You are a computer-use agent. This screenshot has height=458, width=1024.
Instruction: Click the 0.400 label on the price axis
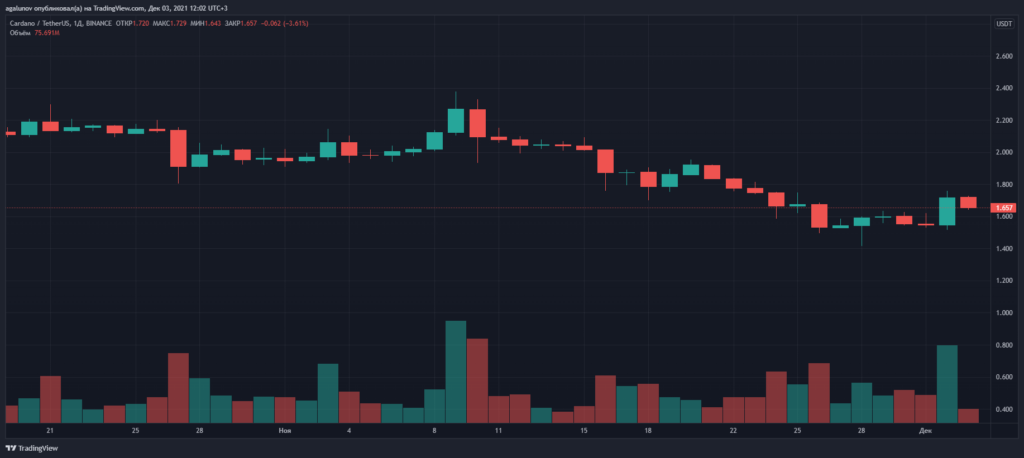(x=1002, y=410)
